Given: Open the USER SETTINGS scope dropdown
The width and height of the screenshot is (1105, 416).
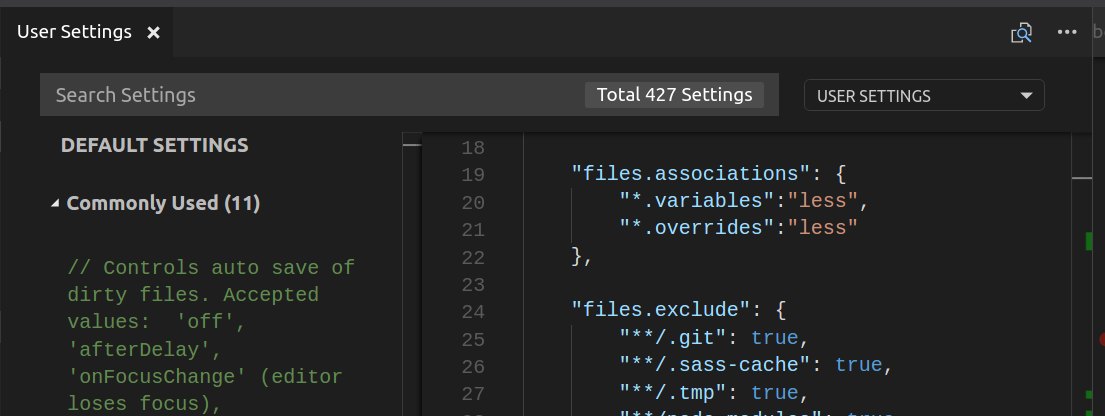Looking at the screenshot, I should [924, 95].
